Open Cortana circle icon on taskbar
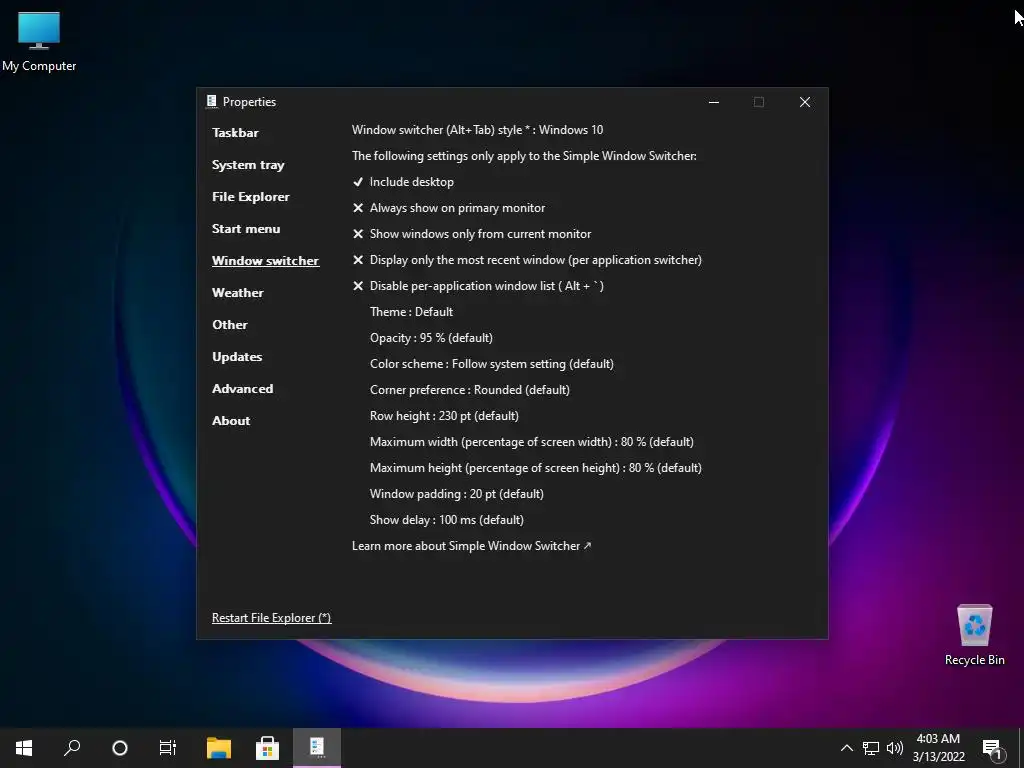Screen dimensions: 1024x768 point(120,748)
